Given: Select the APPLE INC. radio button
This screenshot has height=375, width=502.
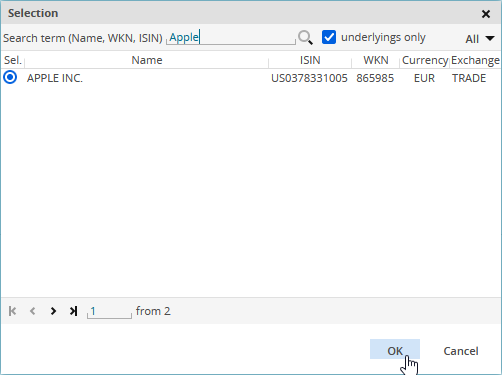Looking at the screenshot, I should point(10,77).
